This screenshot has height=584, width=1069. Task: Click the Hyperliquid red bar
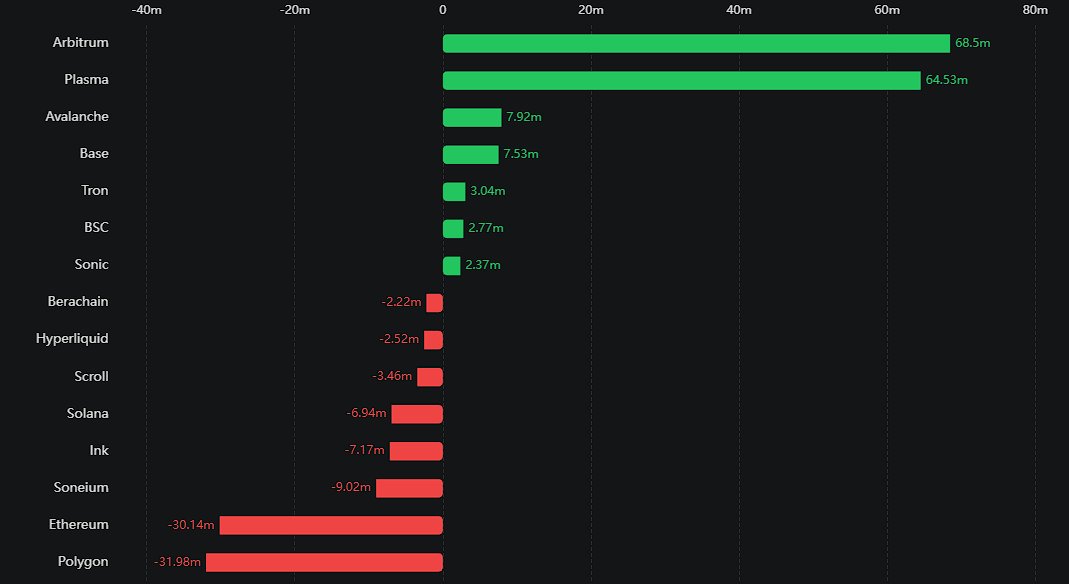click(x=433, y=339)
